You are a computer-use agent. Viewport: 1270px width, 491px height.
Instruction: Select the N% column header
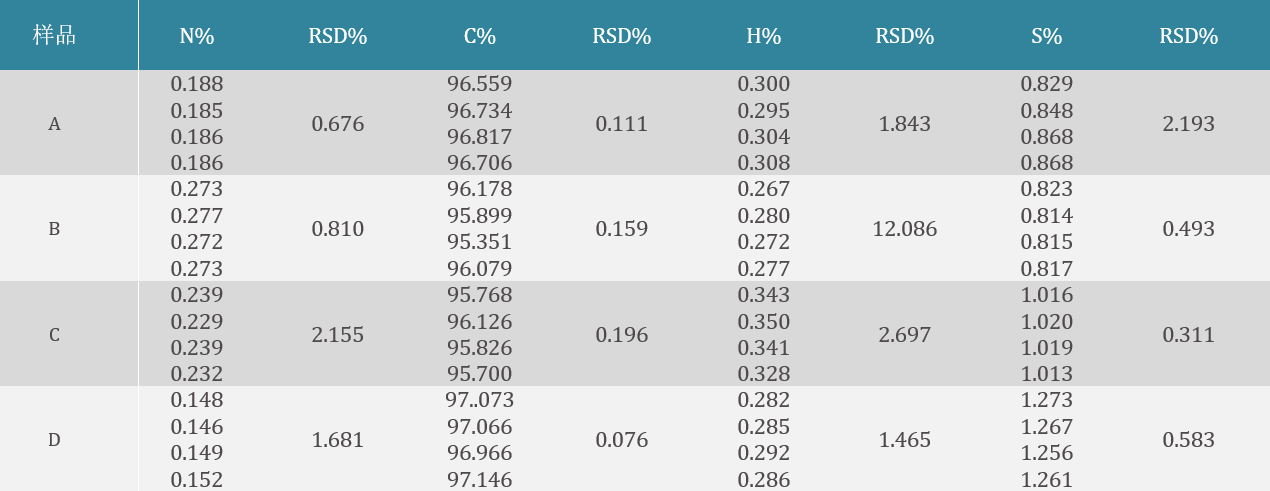pos(197,37)
